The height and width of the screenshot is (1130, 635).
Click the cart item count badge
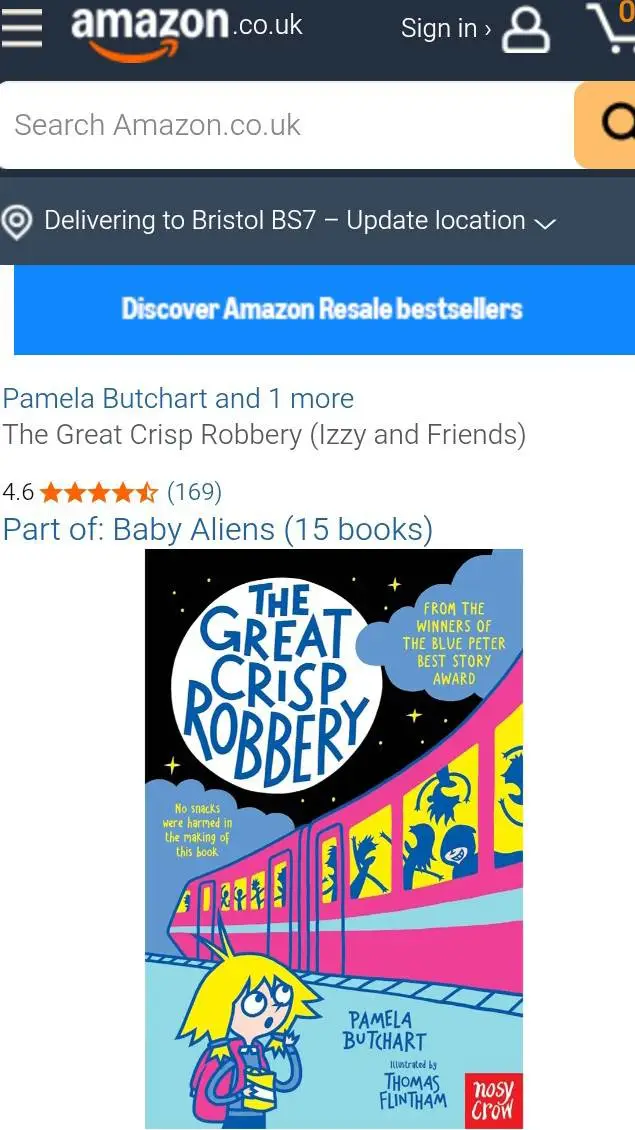pyautogui.click(x=628, y=10)
